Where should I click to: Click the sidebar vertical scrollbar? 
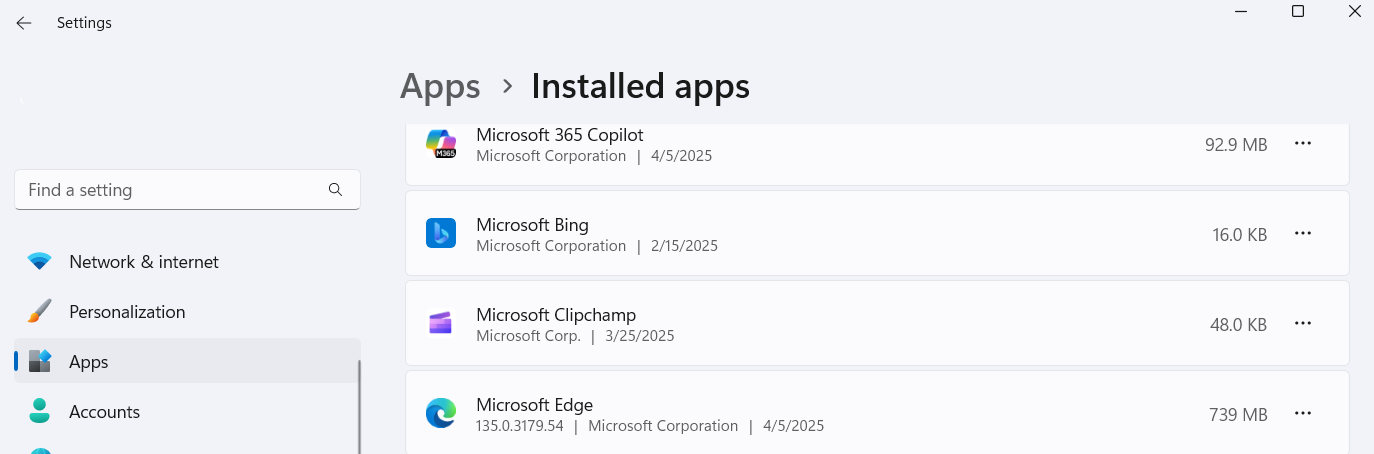[x=359, y=406]
